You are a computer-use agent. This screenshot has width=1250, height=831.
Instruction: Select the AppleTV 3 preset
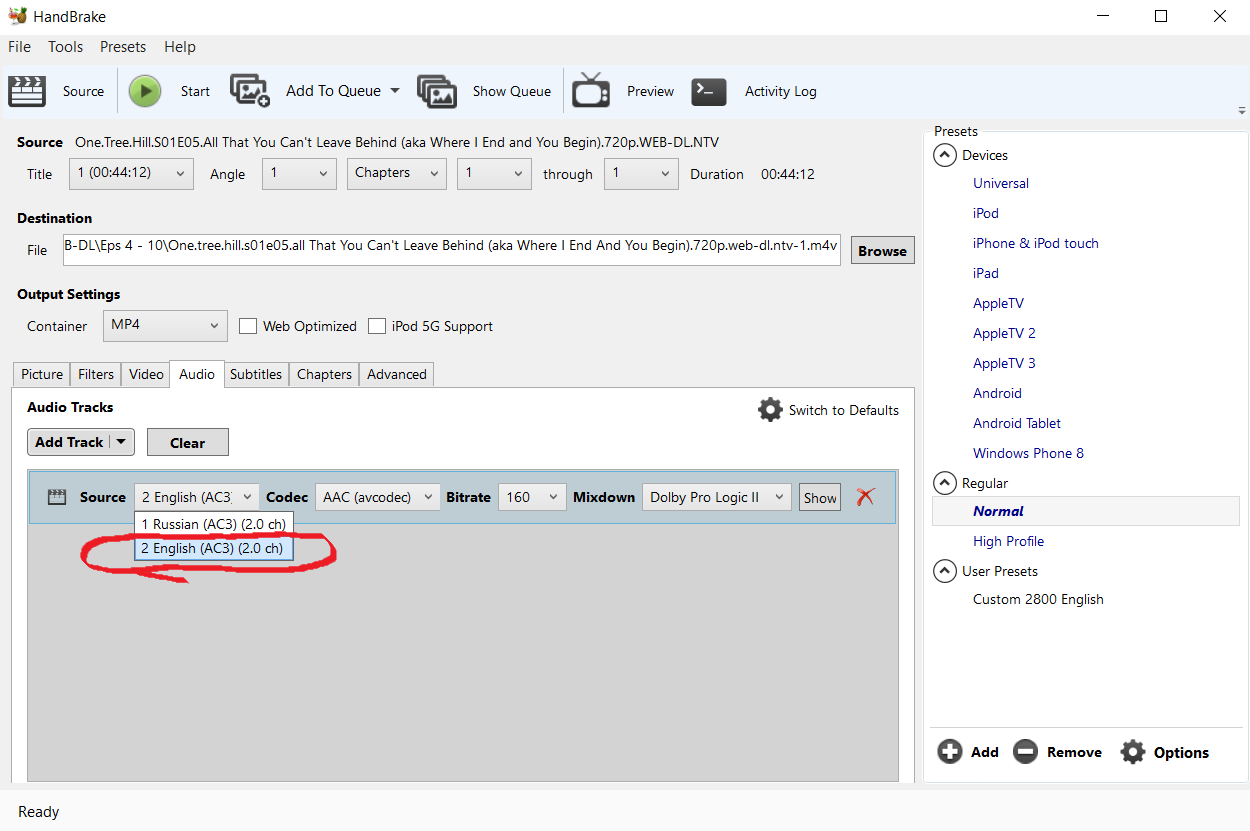click(1004, 363)
